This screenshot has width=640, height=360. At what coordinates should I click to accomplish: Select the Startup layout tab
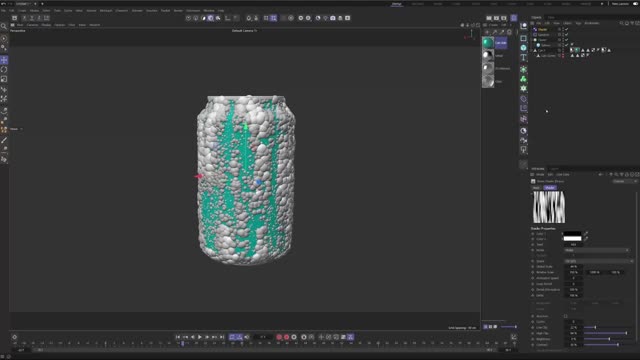396,4
